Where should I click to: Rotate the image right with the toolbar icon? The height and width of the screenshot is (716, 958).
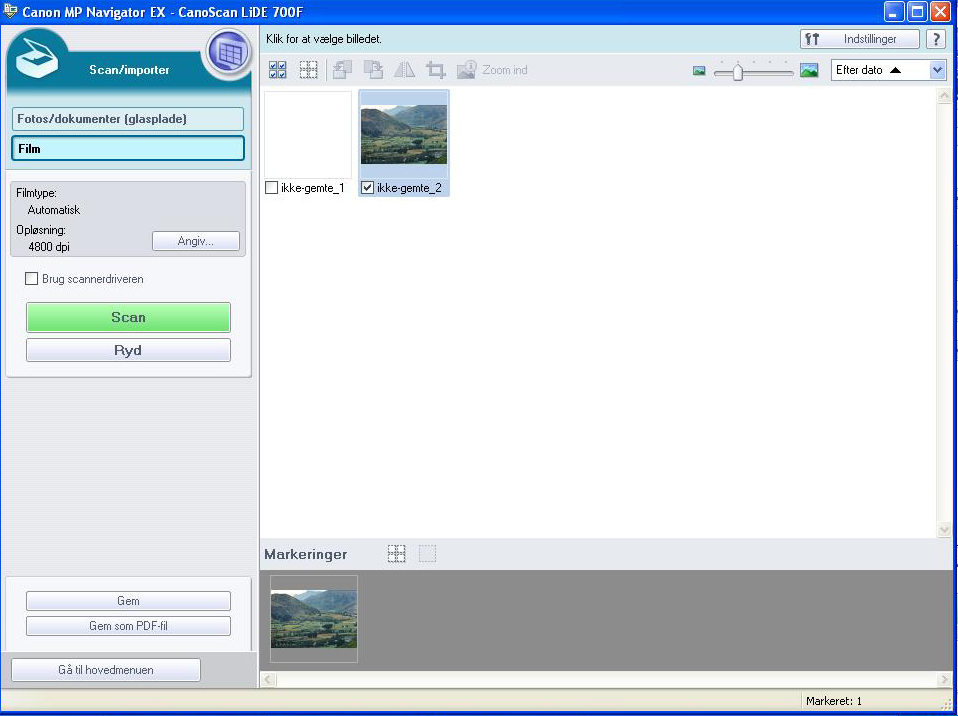(373, 70)
